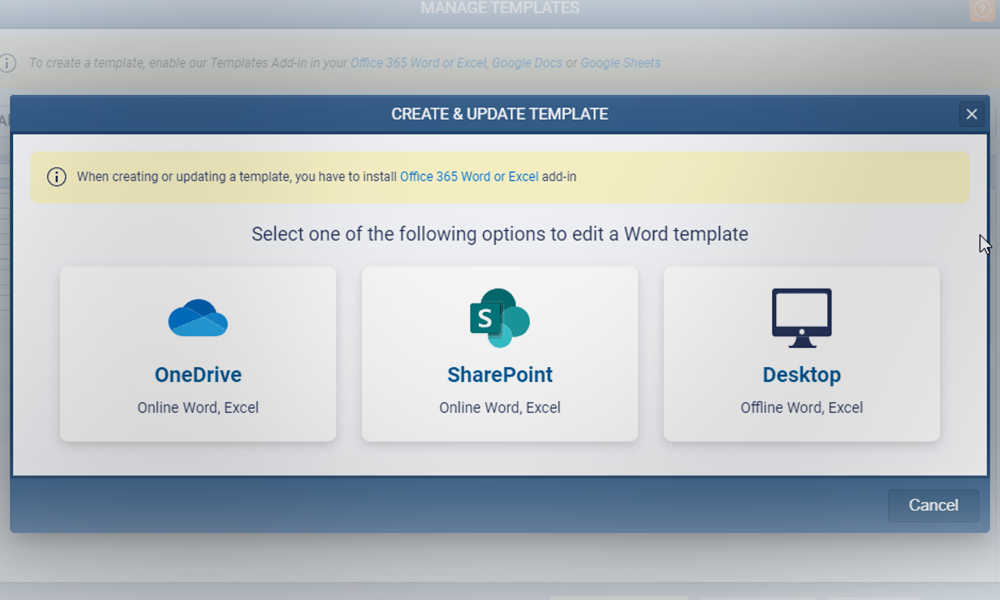Image resolution: width=1000 pixels, height=600 pixels.
Task: Click the Desktop monitor icon
Action: tap(801, 318)
